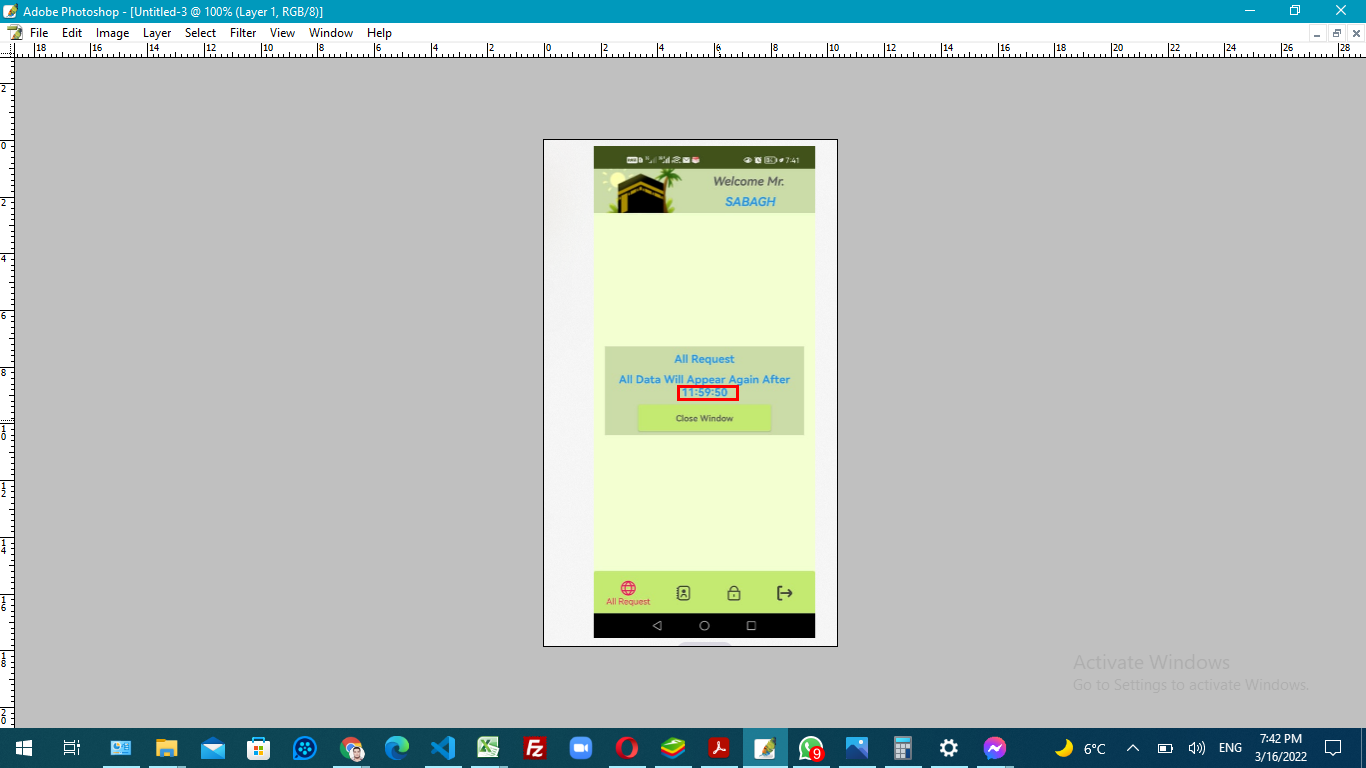Open the Help menu
This screenshot has height=768, width=1366.
(x=379, y=33)
